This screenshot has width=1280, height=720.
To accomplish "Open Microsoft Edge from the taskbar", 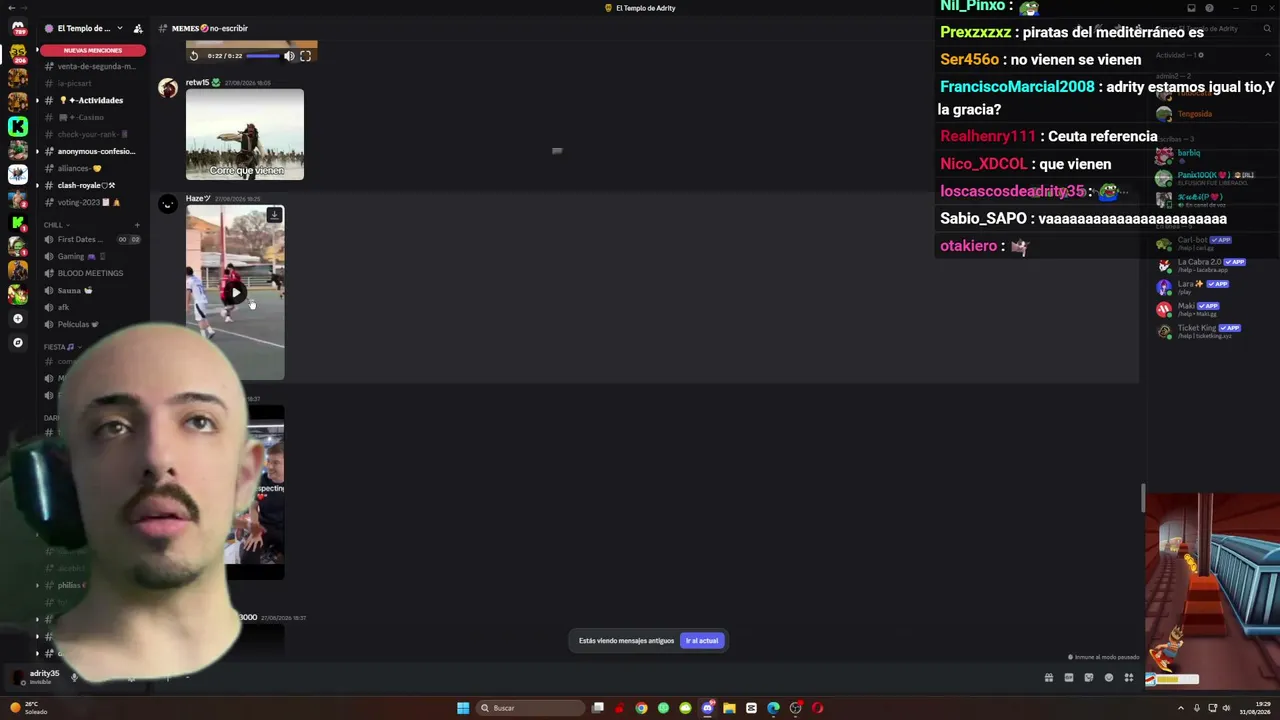I will pos(773,708).
